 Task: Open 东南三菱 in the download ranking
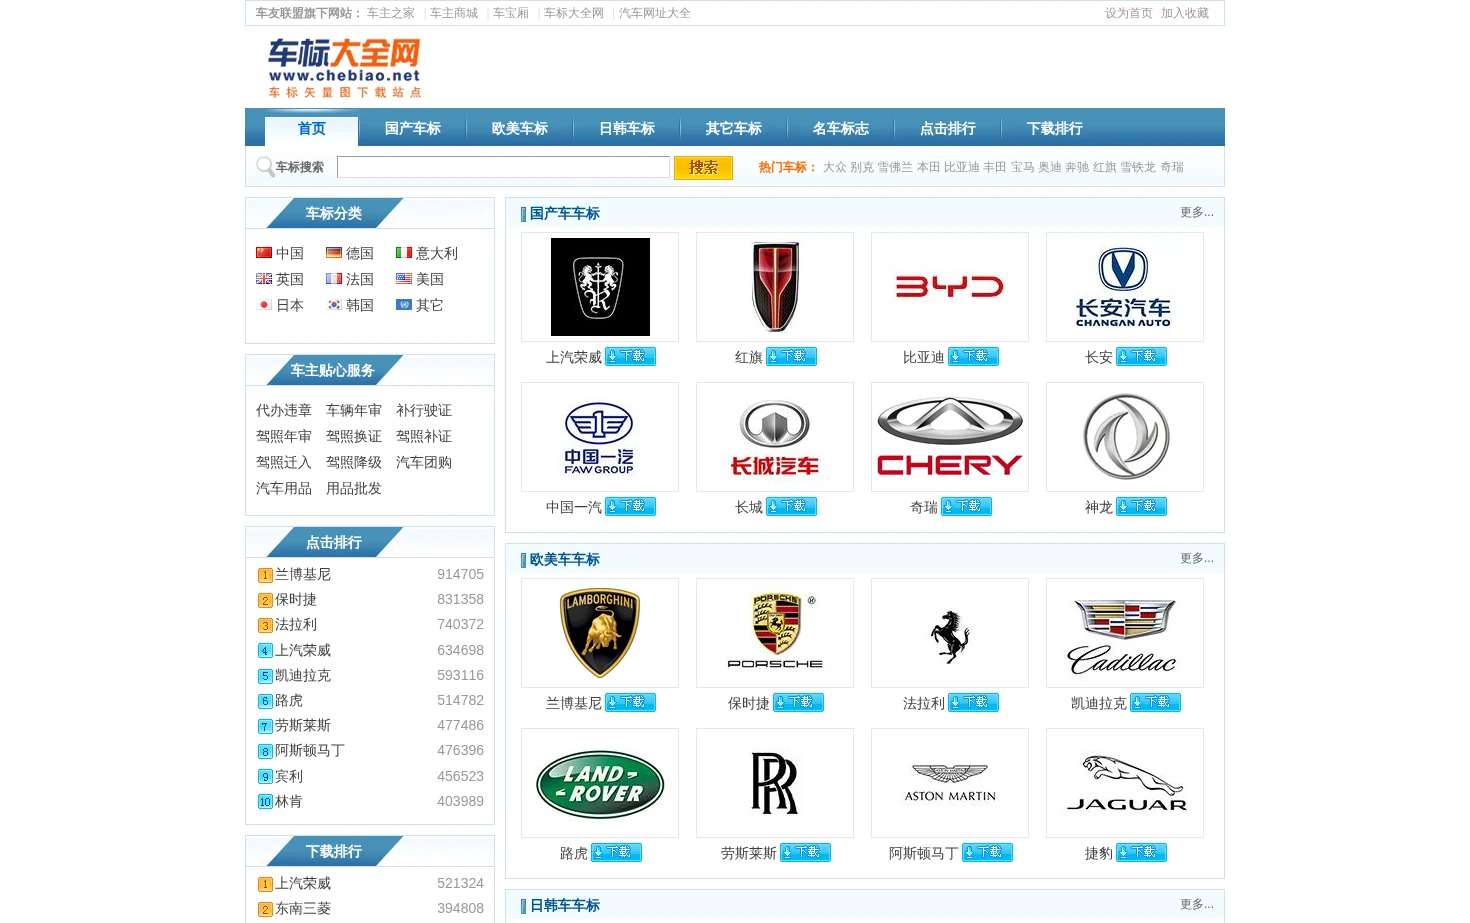[303, 908]
